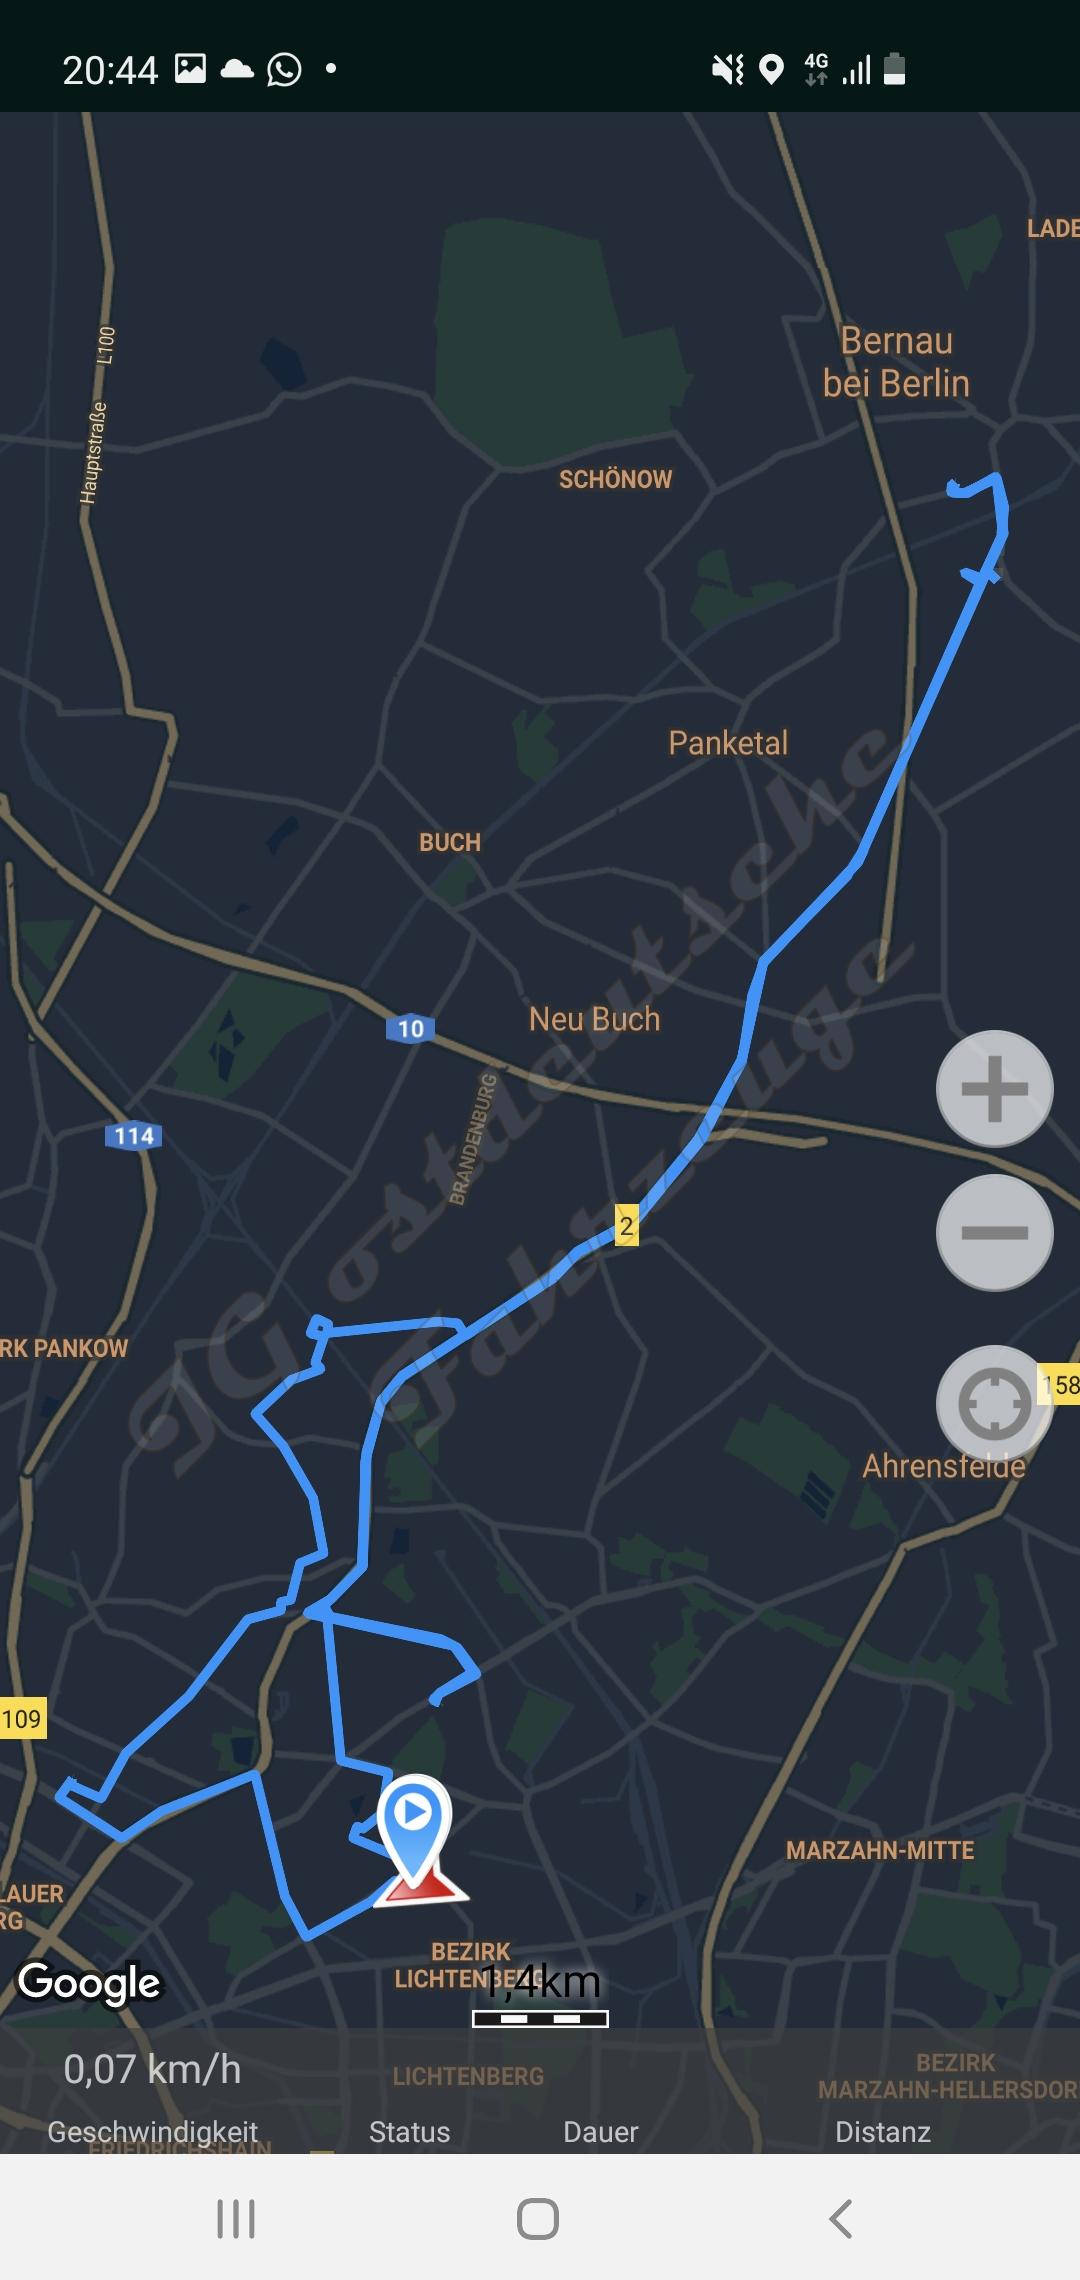Open the Google logo link on map
This screenshot has height=2280, width=1080.
[89, 1983]
